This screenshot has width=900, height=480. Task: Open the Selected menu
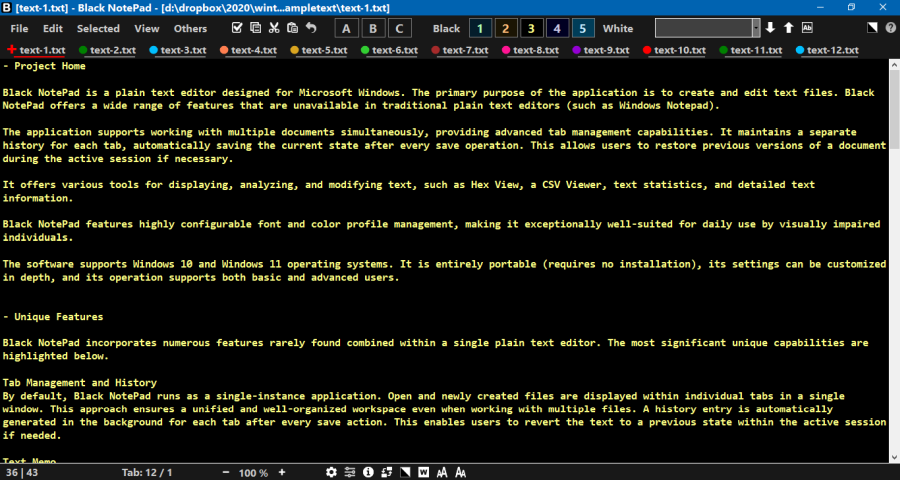(98, 29)
